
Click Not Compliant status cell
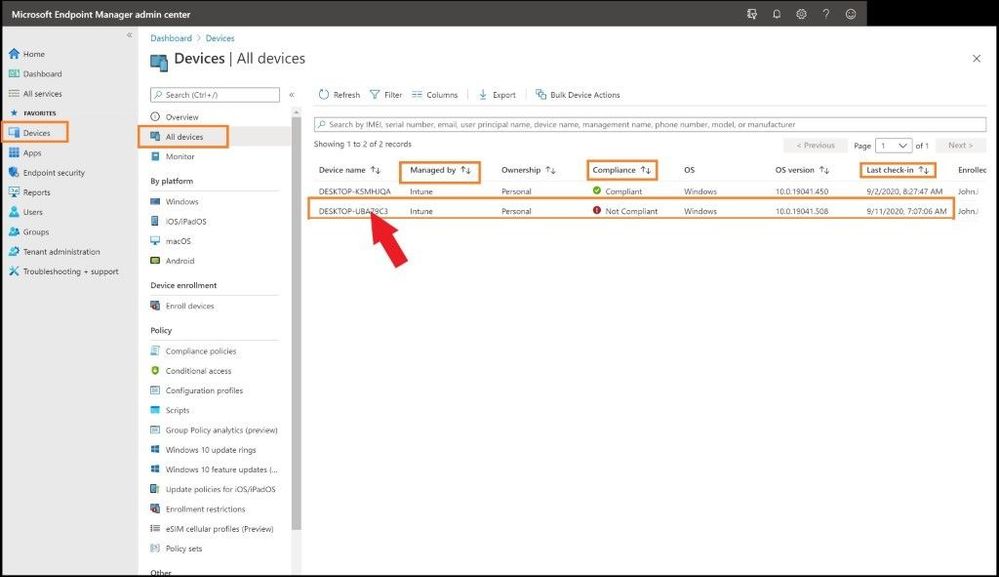pyautogui.click(x=625, y=211)
